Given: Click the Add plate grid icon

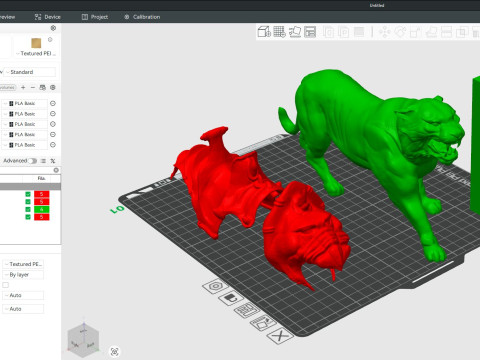Looking at the screenshot, I should pos(279,32).
